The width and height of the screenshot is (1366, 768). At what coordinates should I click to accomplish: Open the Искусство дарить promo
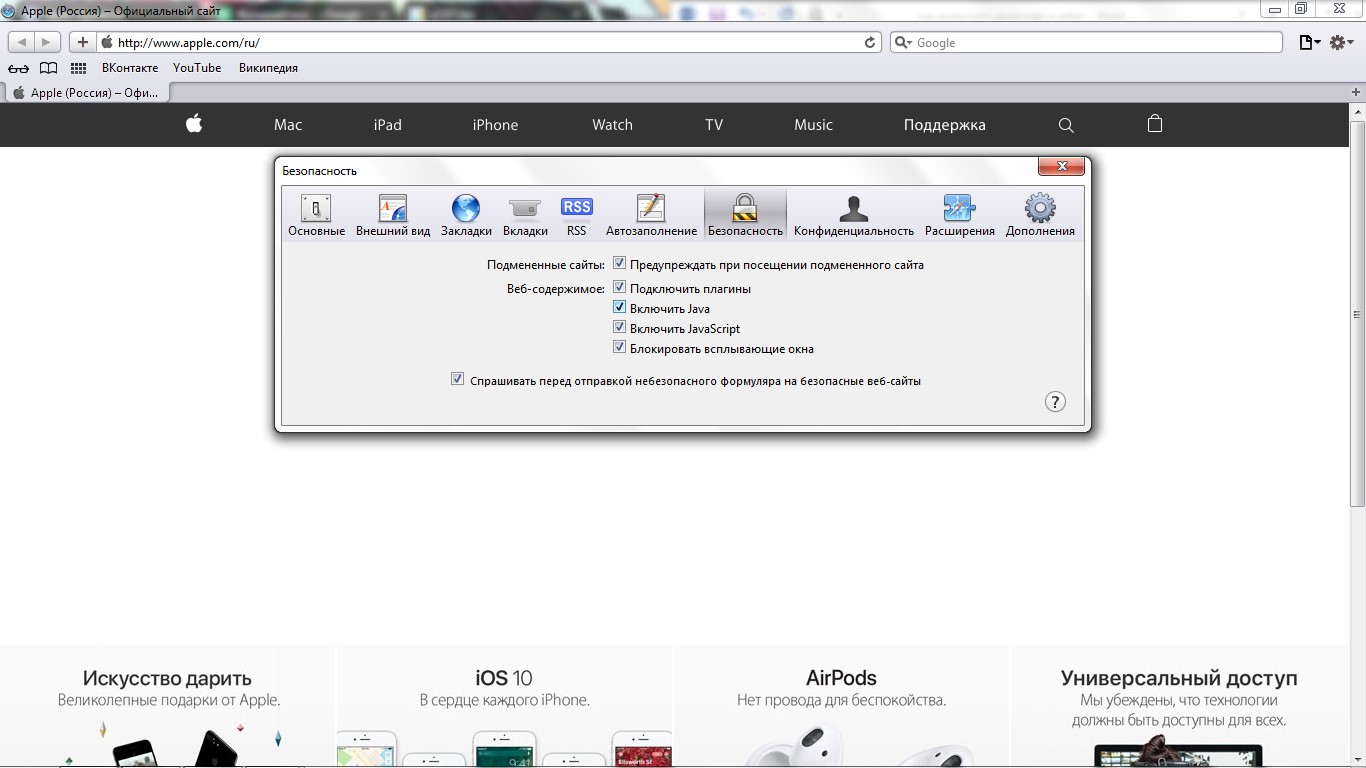pos(168,706)
